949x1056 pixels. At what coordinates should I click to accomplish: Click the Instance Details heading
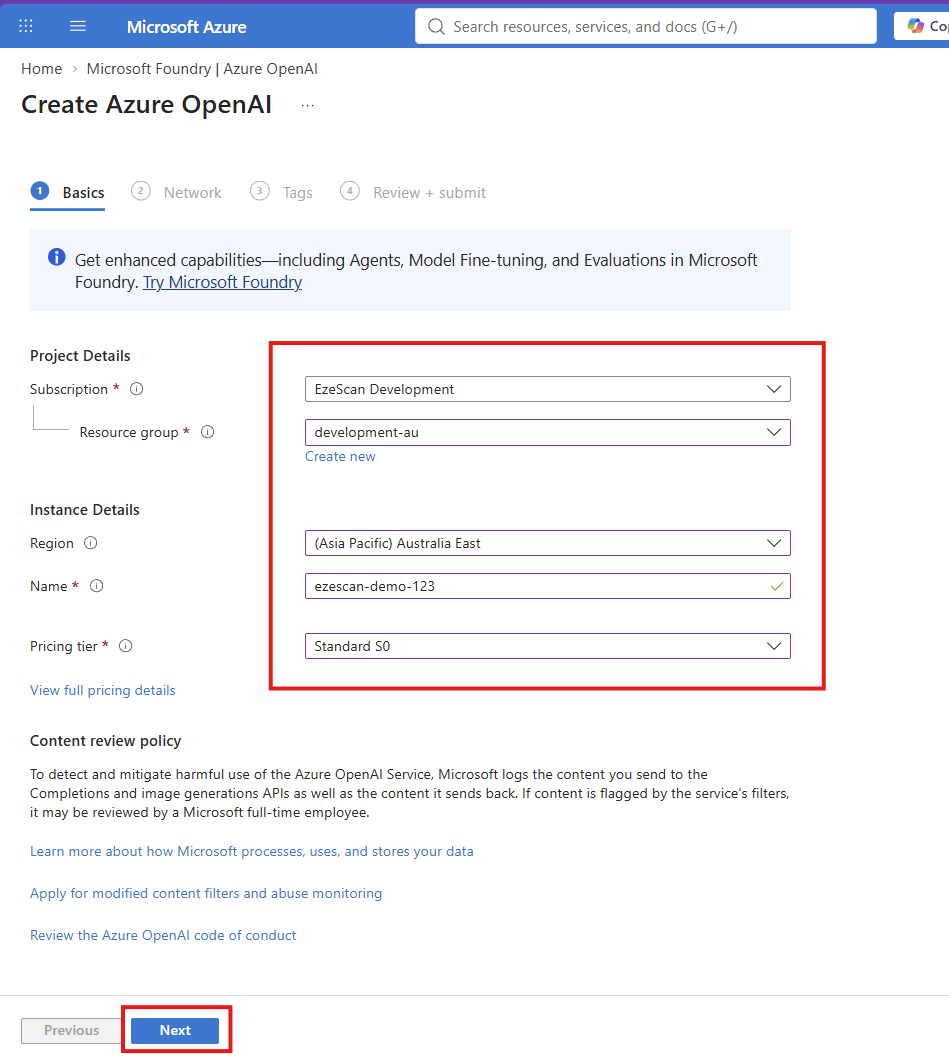pyautogui.click(x=85, y=510)
